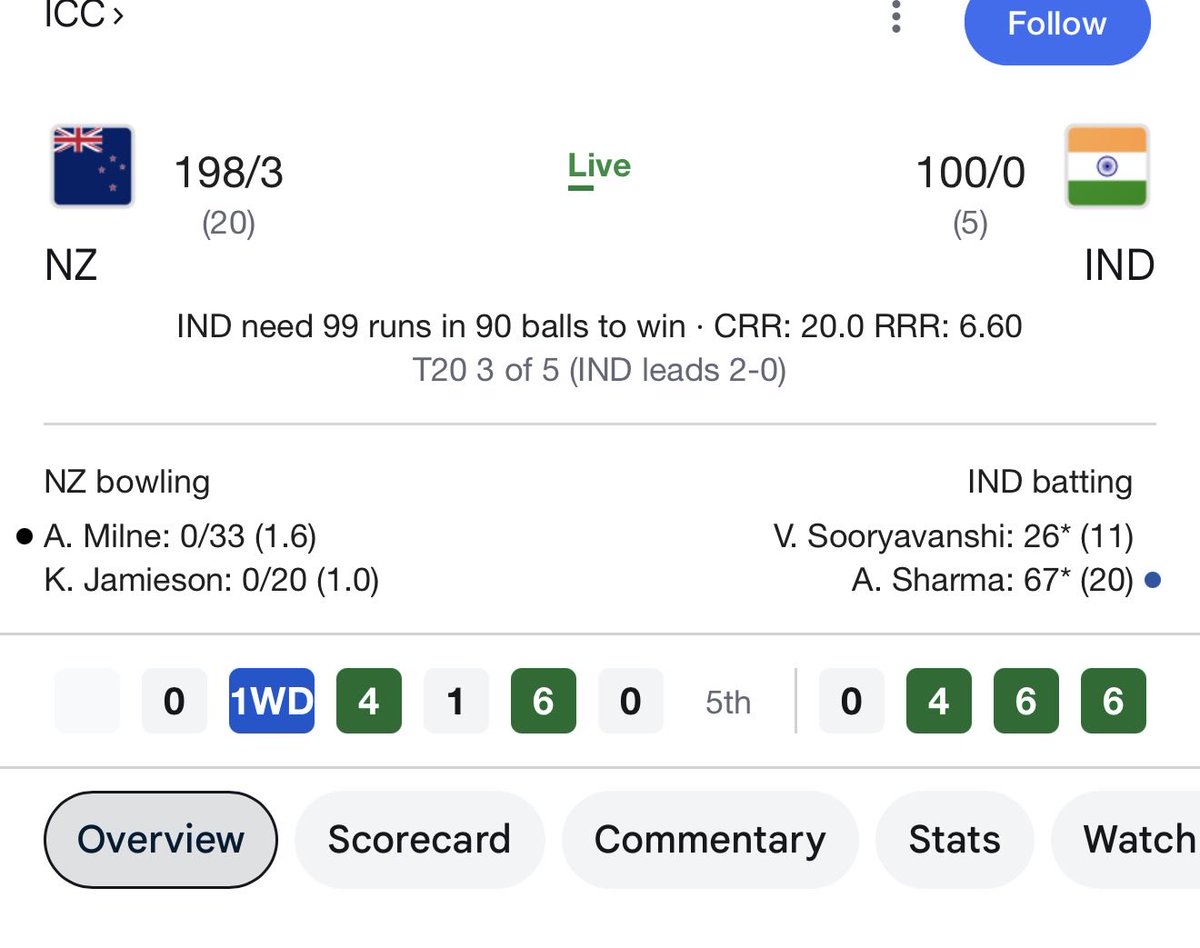
Task: Tap the New Zealand flag icon
Action: coord(93,166)
